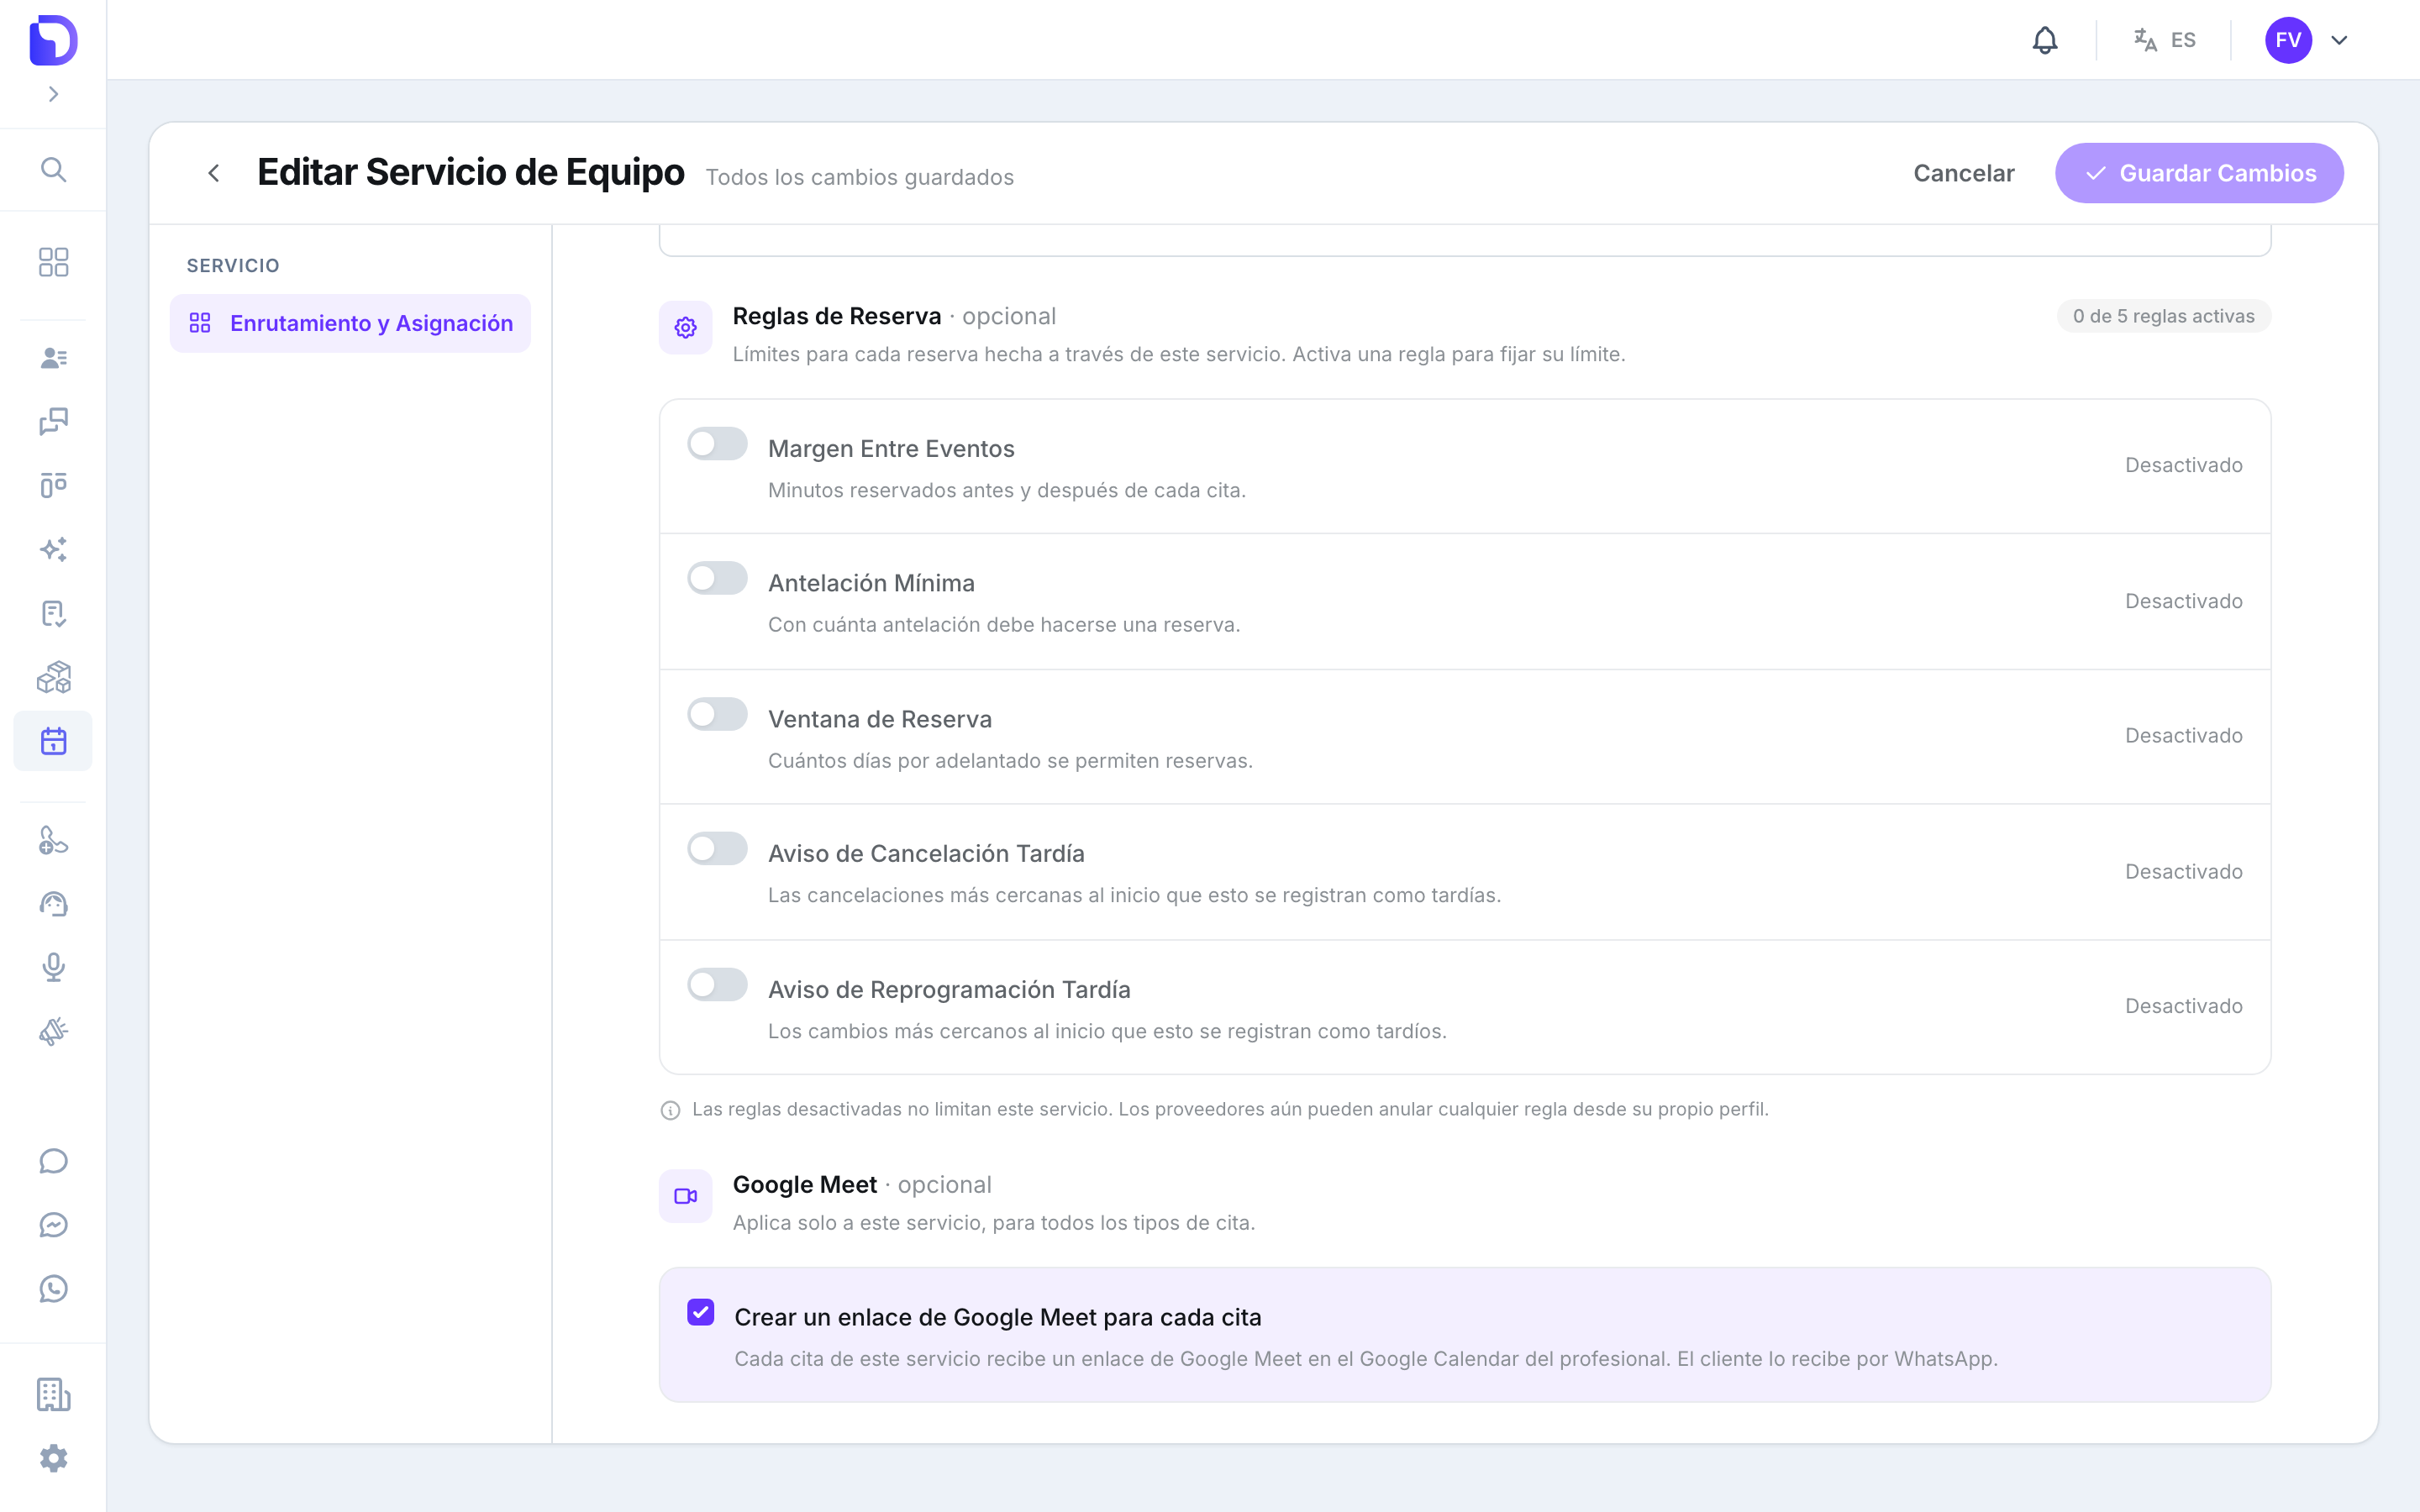Open the WhatsApp icon in sidebar

pyautogui.click(x=53, y=1289)
